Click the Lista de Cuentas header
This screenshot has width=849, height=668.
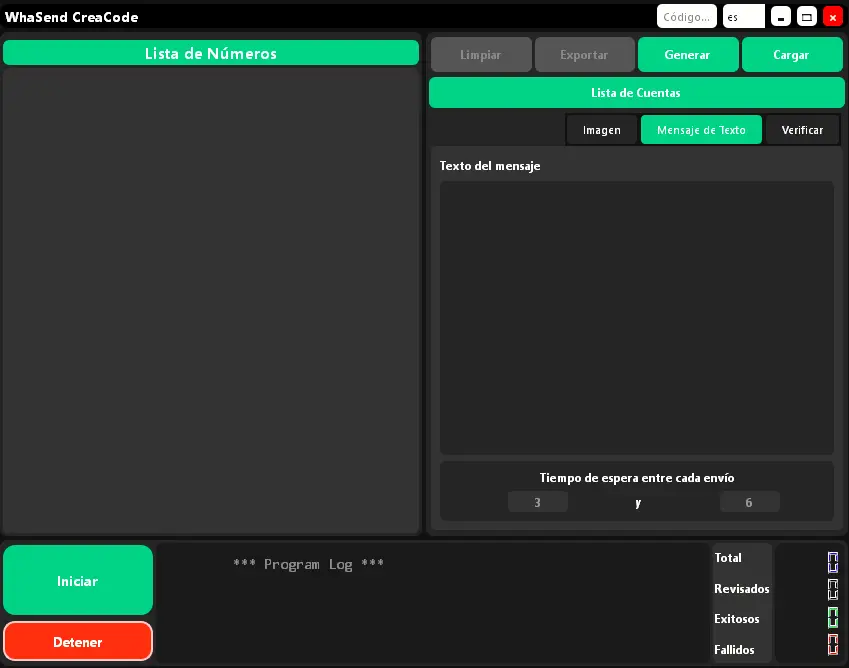636,92
